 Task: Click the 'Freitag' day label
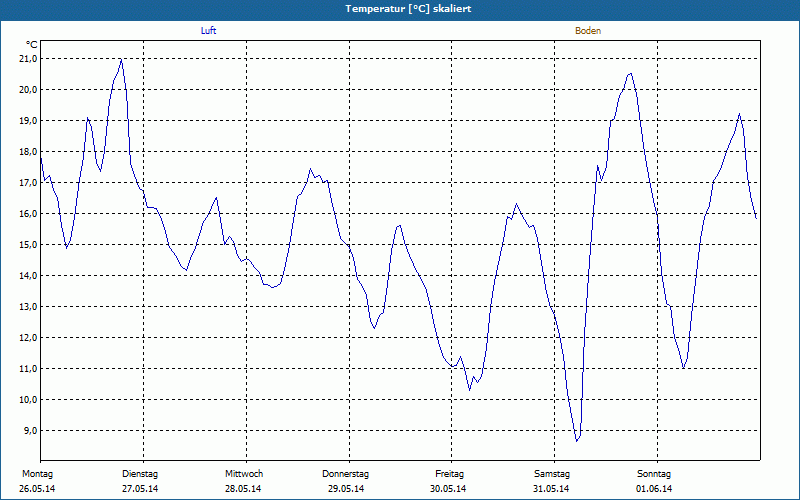coord(449,474)
